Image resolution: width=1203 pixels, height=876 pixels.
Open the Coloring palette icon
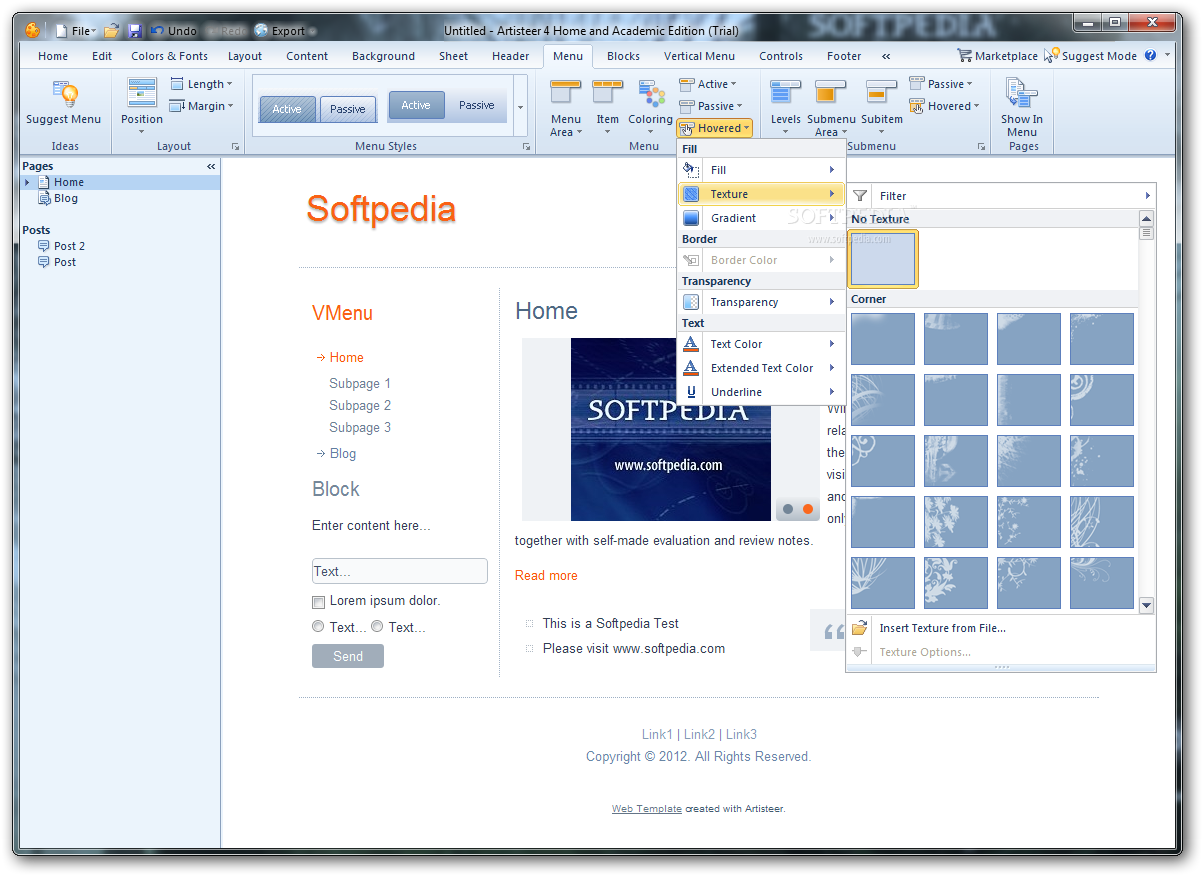pyautogui.click(x=651, y=94)
